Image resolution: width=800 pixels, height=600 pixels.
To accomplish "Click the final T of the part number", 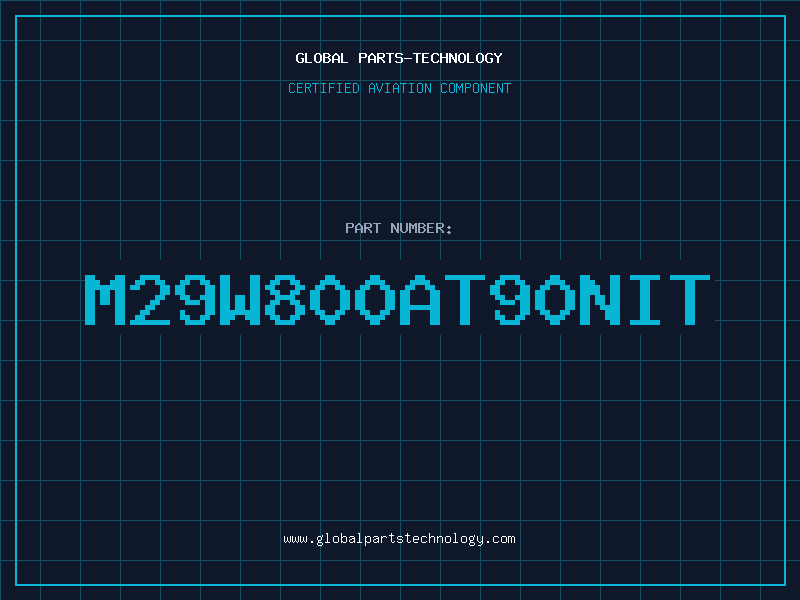I will pyautogui.click(x=690, y=299).
